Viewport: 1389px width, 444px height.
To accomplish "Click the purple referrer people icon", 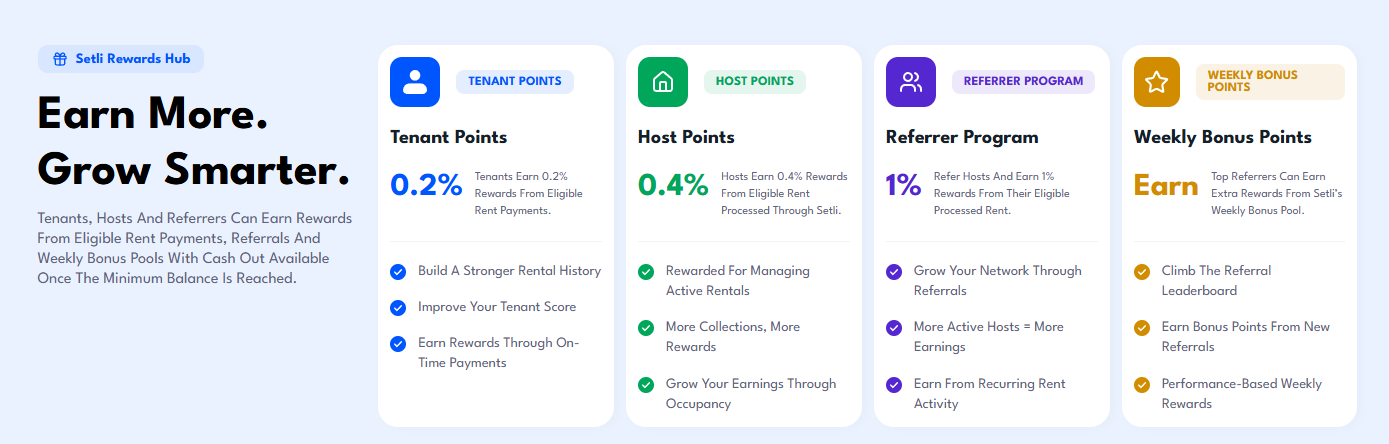I will tap(911, 82).
